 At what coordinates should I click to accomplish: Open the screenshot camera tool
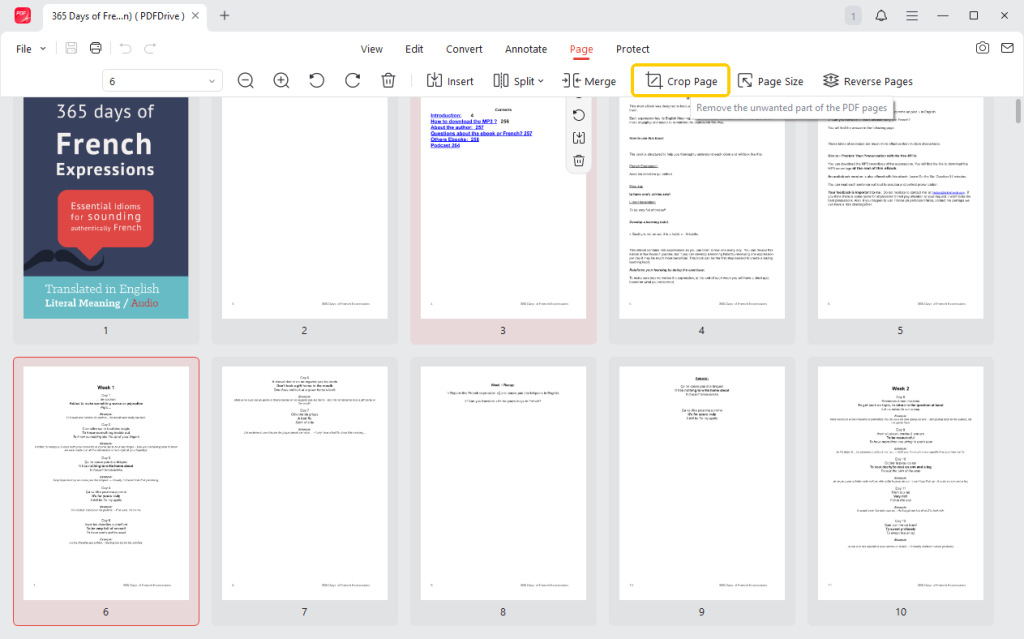click(983, 49)
